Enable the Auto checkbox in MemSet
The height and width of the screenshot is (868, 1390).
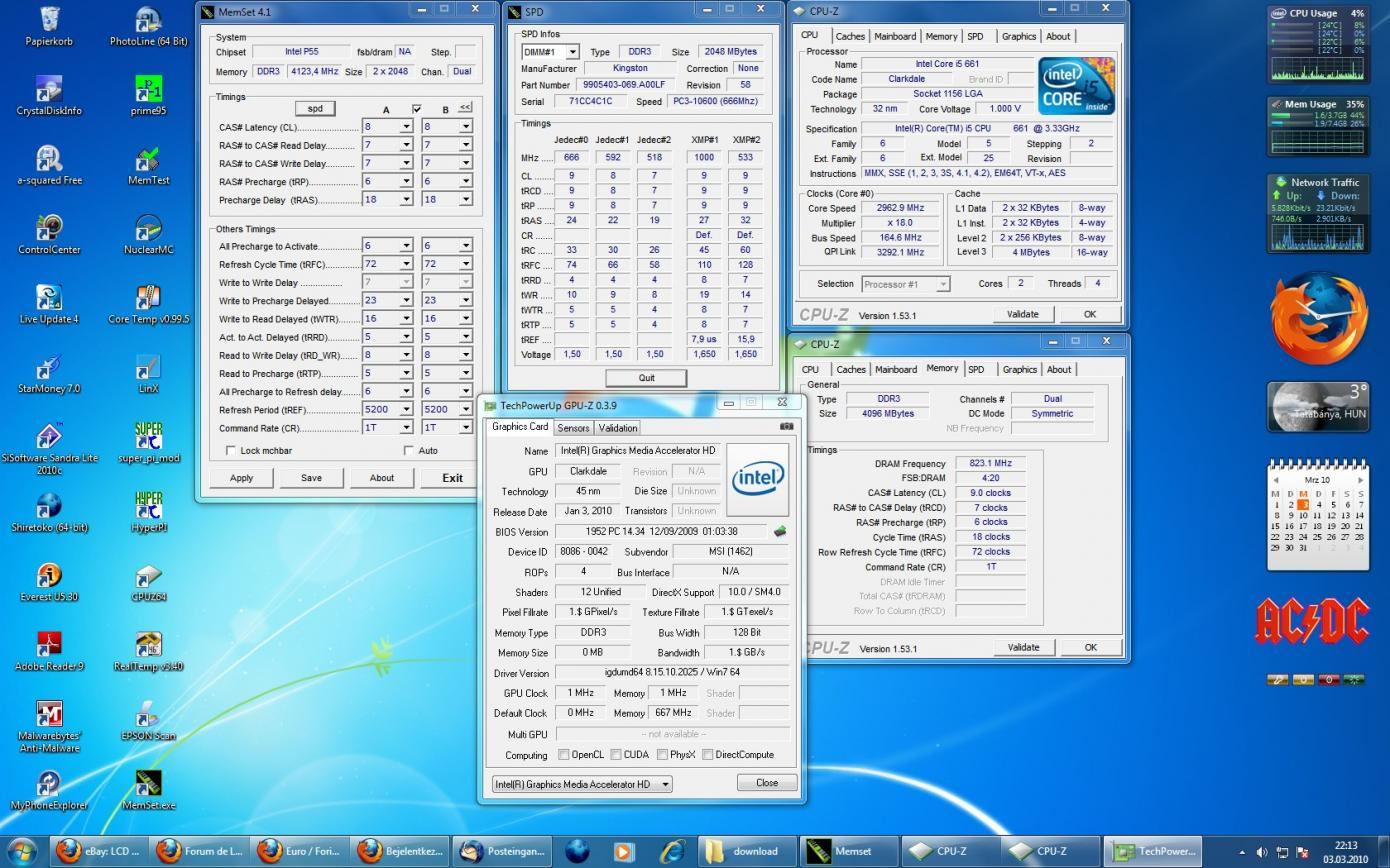click(408, 450)
